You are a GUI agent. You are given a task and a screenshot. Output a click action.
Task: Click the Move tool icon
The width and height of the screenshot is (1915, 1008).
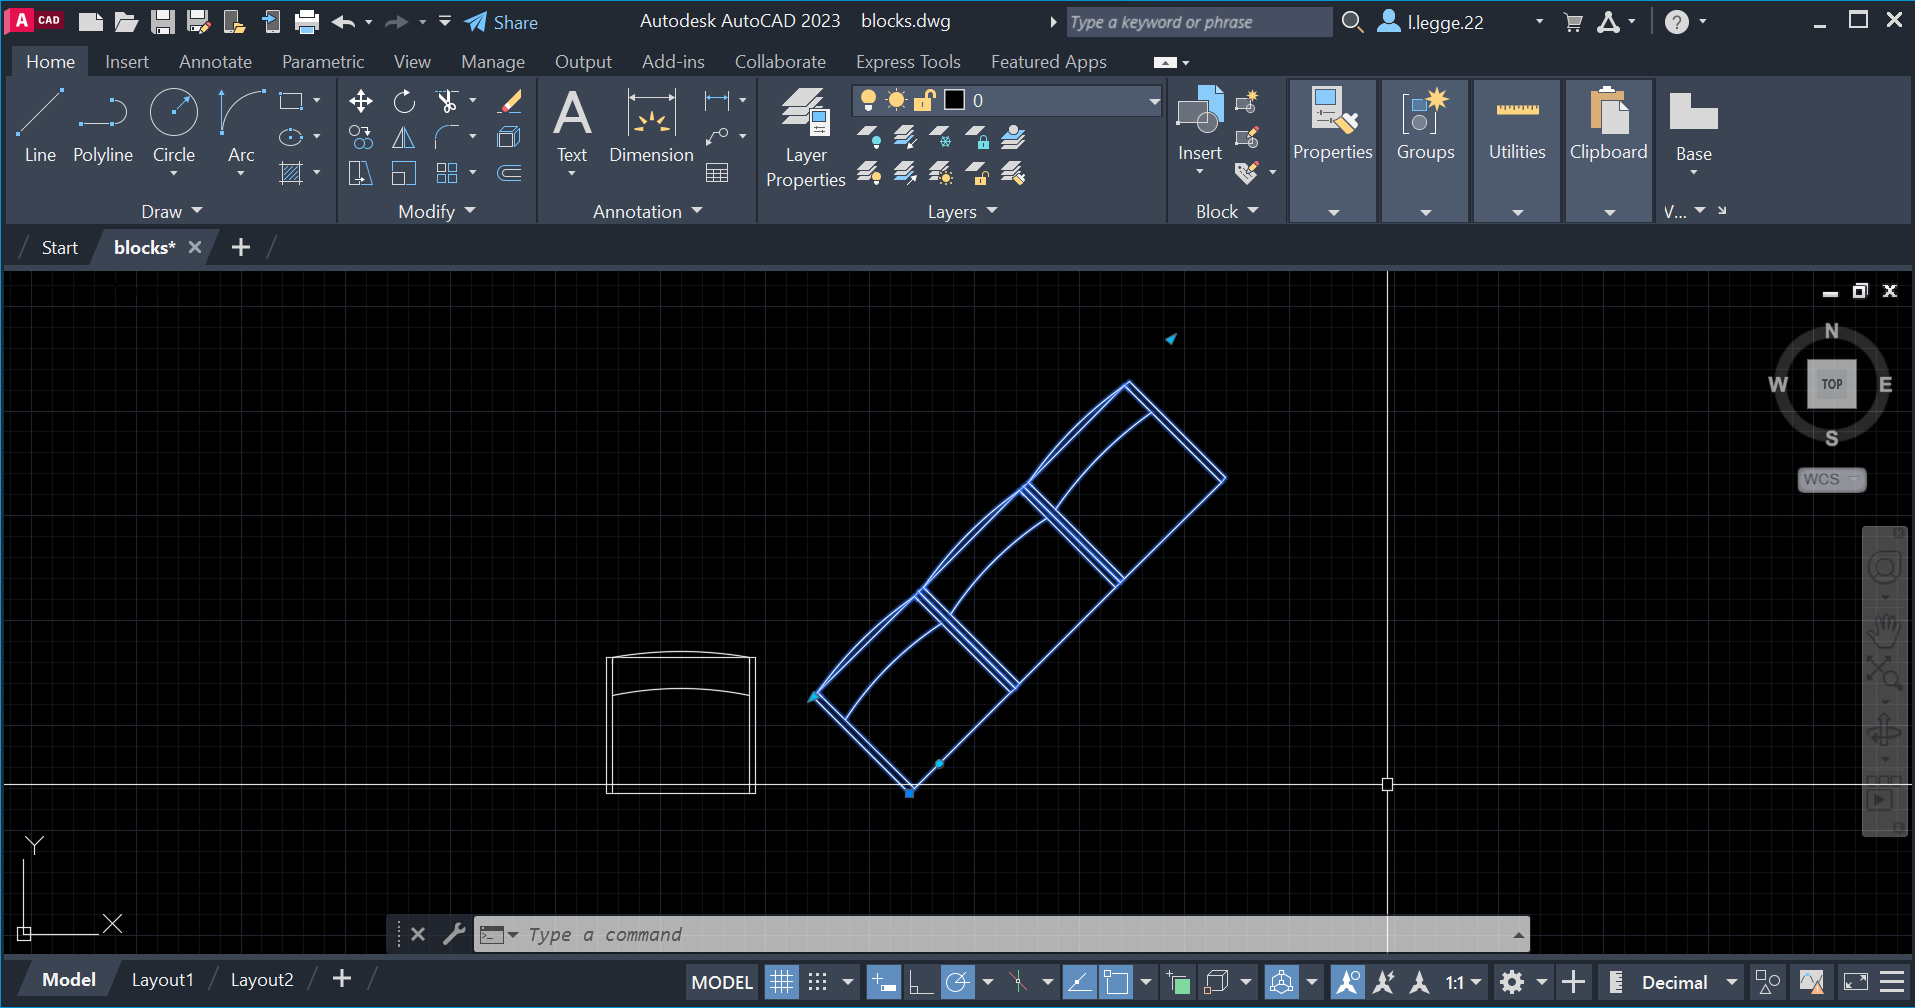[x=360, y=101]
